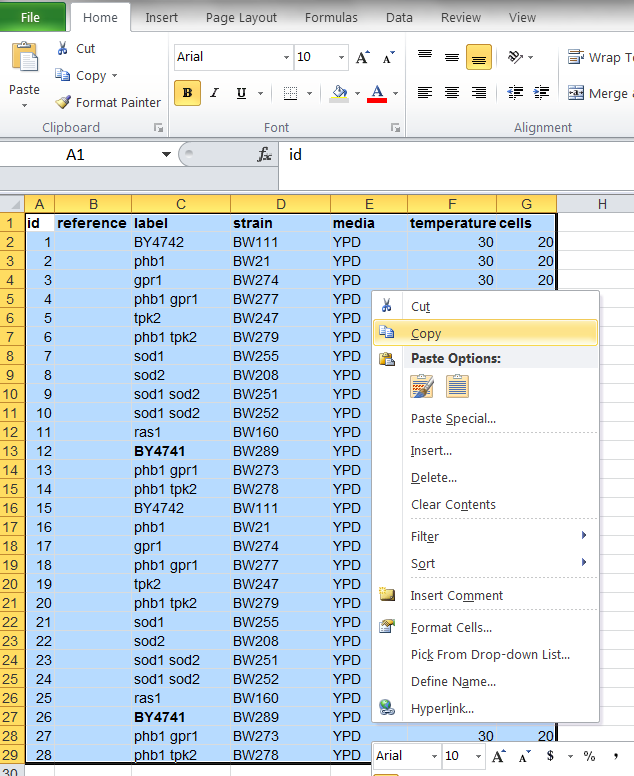Click the Fill Color paint bucket
Screen dimensions: 634x776
tap(340, 93)
